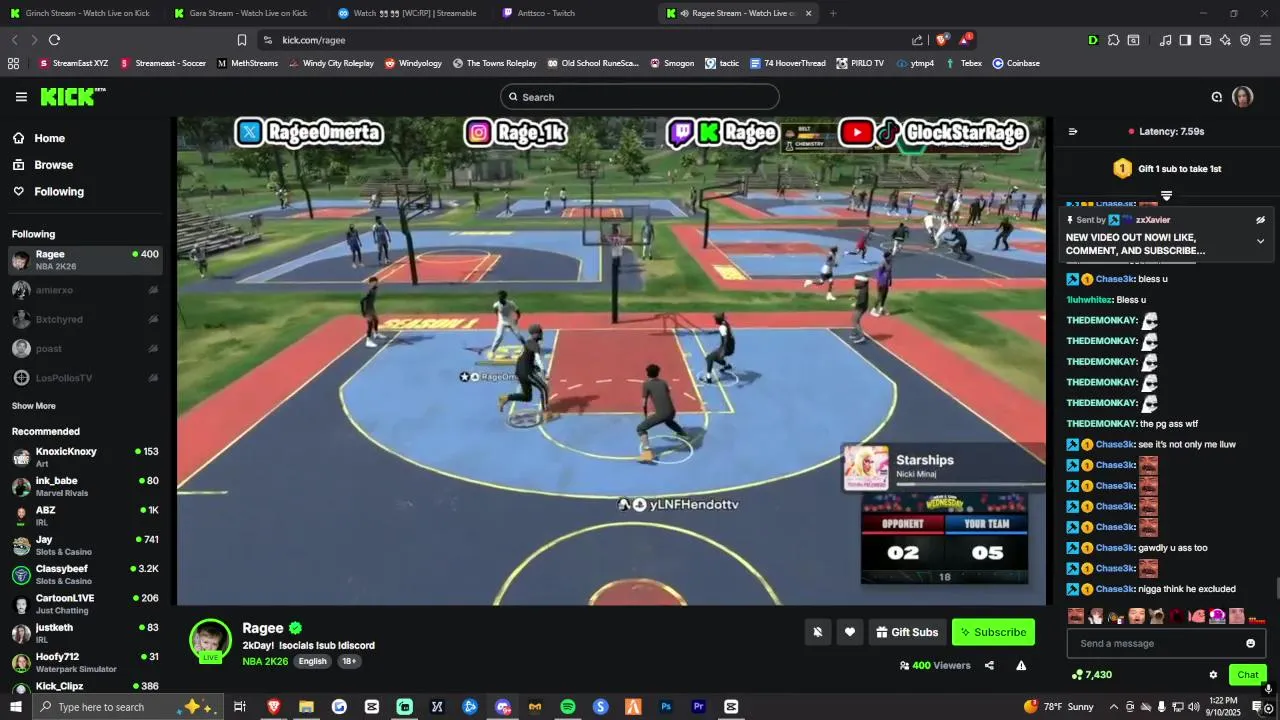Open the browser main menu

1266,40
